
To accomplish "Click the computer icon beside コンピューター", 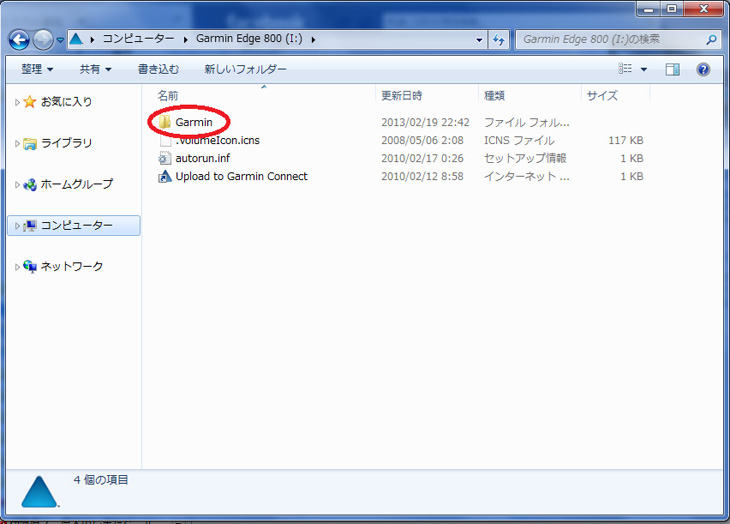I will pyautogui.click(x=30, y=226).
